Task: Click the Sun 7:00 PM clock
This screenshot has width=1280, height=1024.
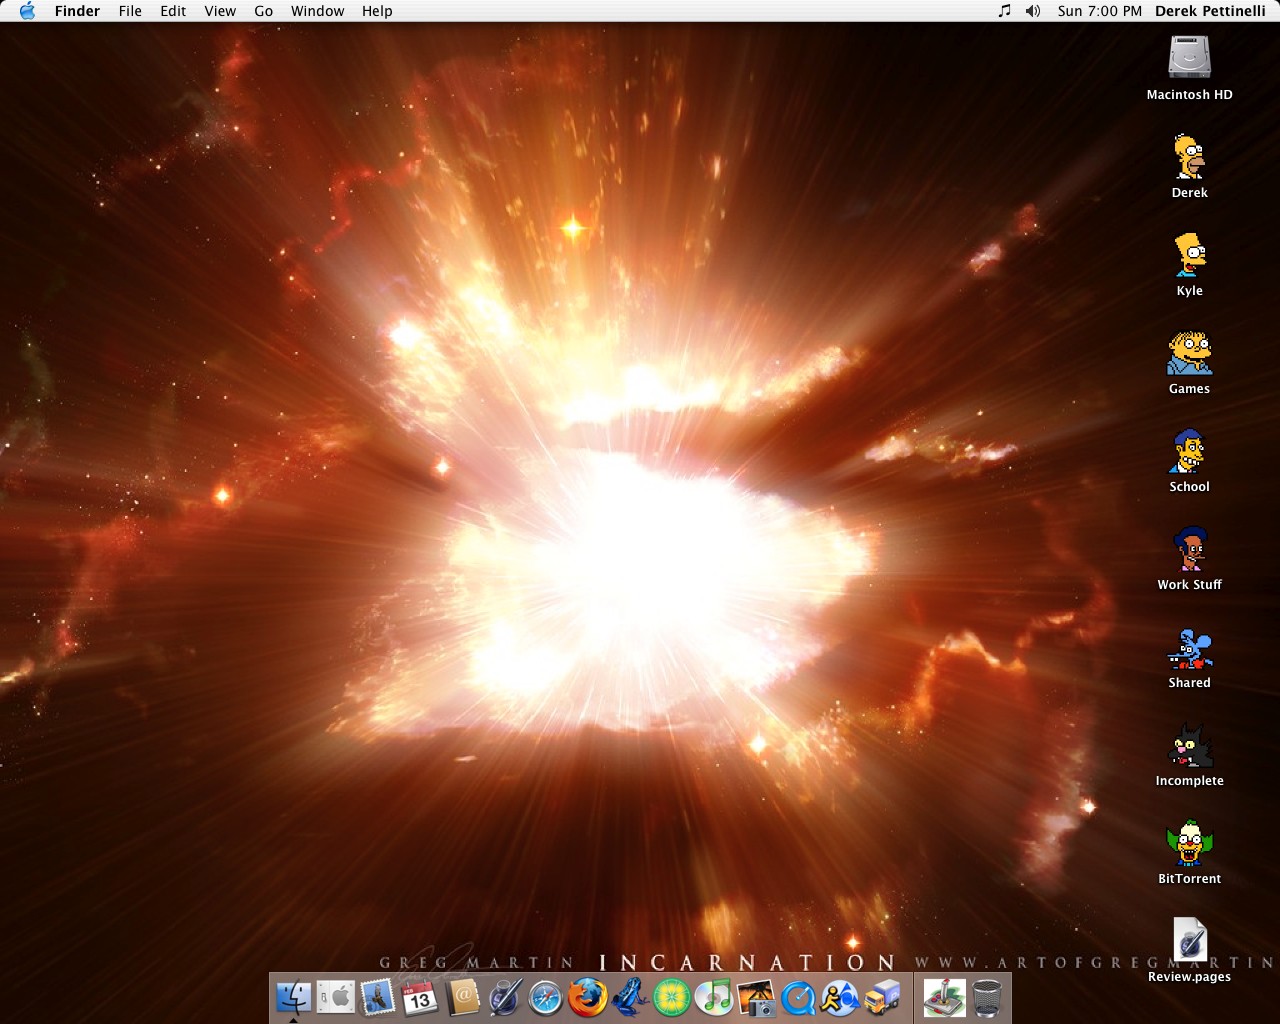Action: [1099, 11]
